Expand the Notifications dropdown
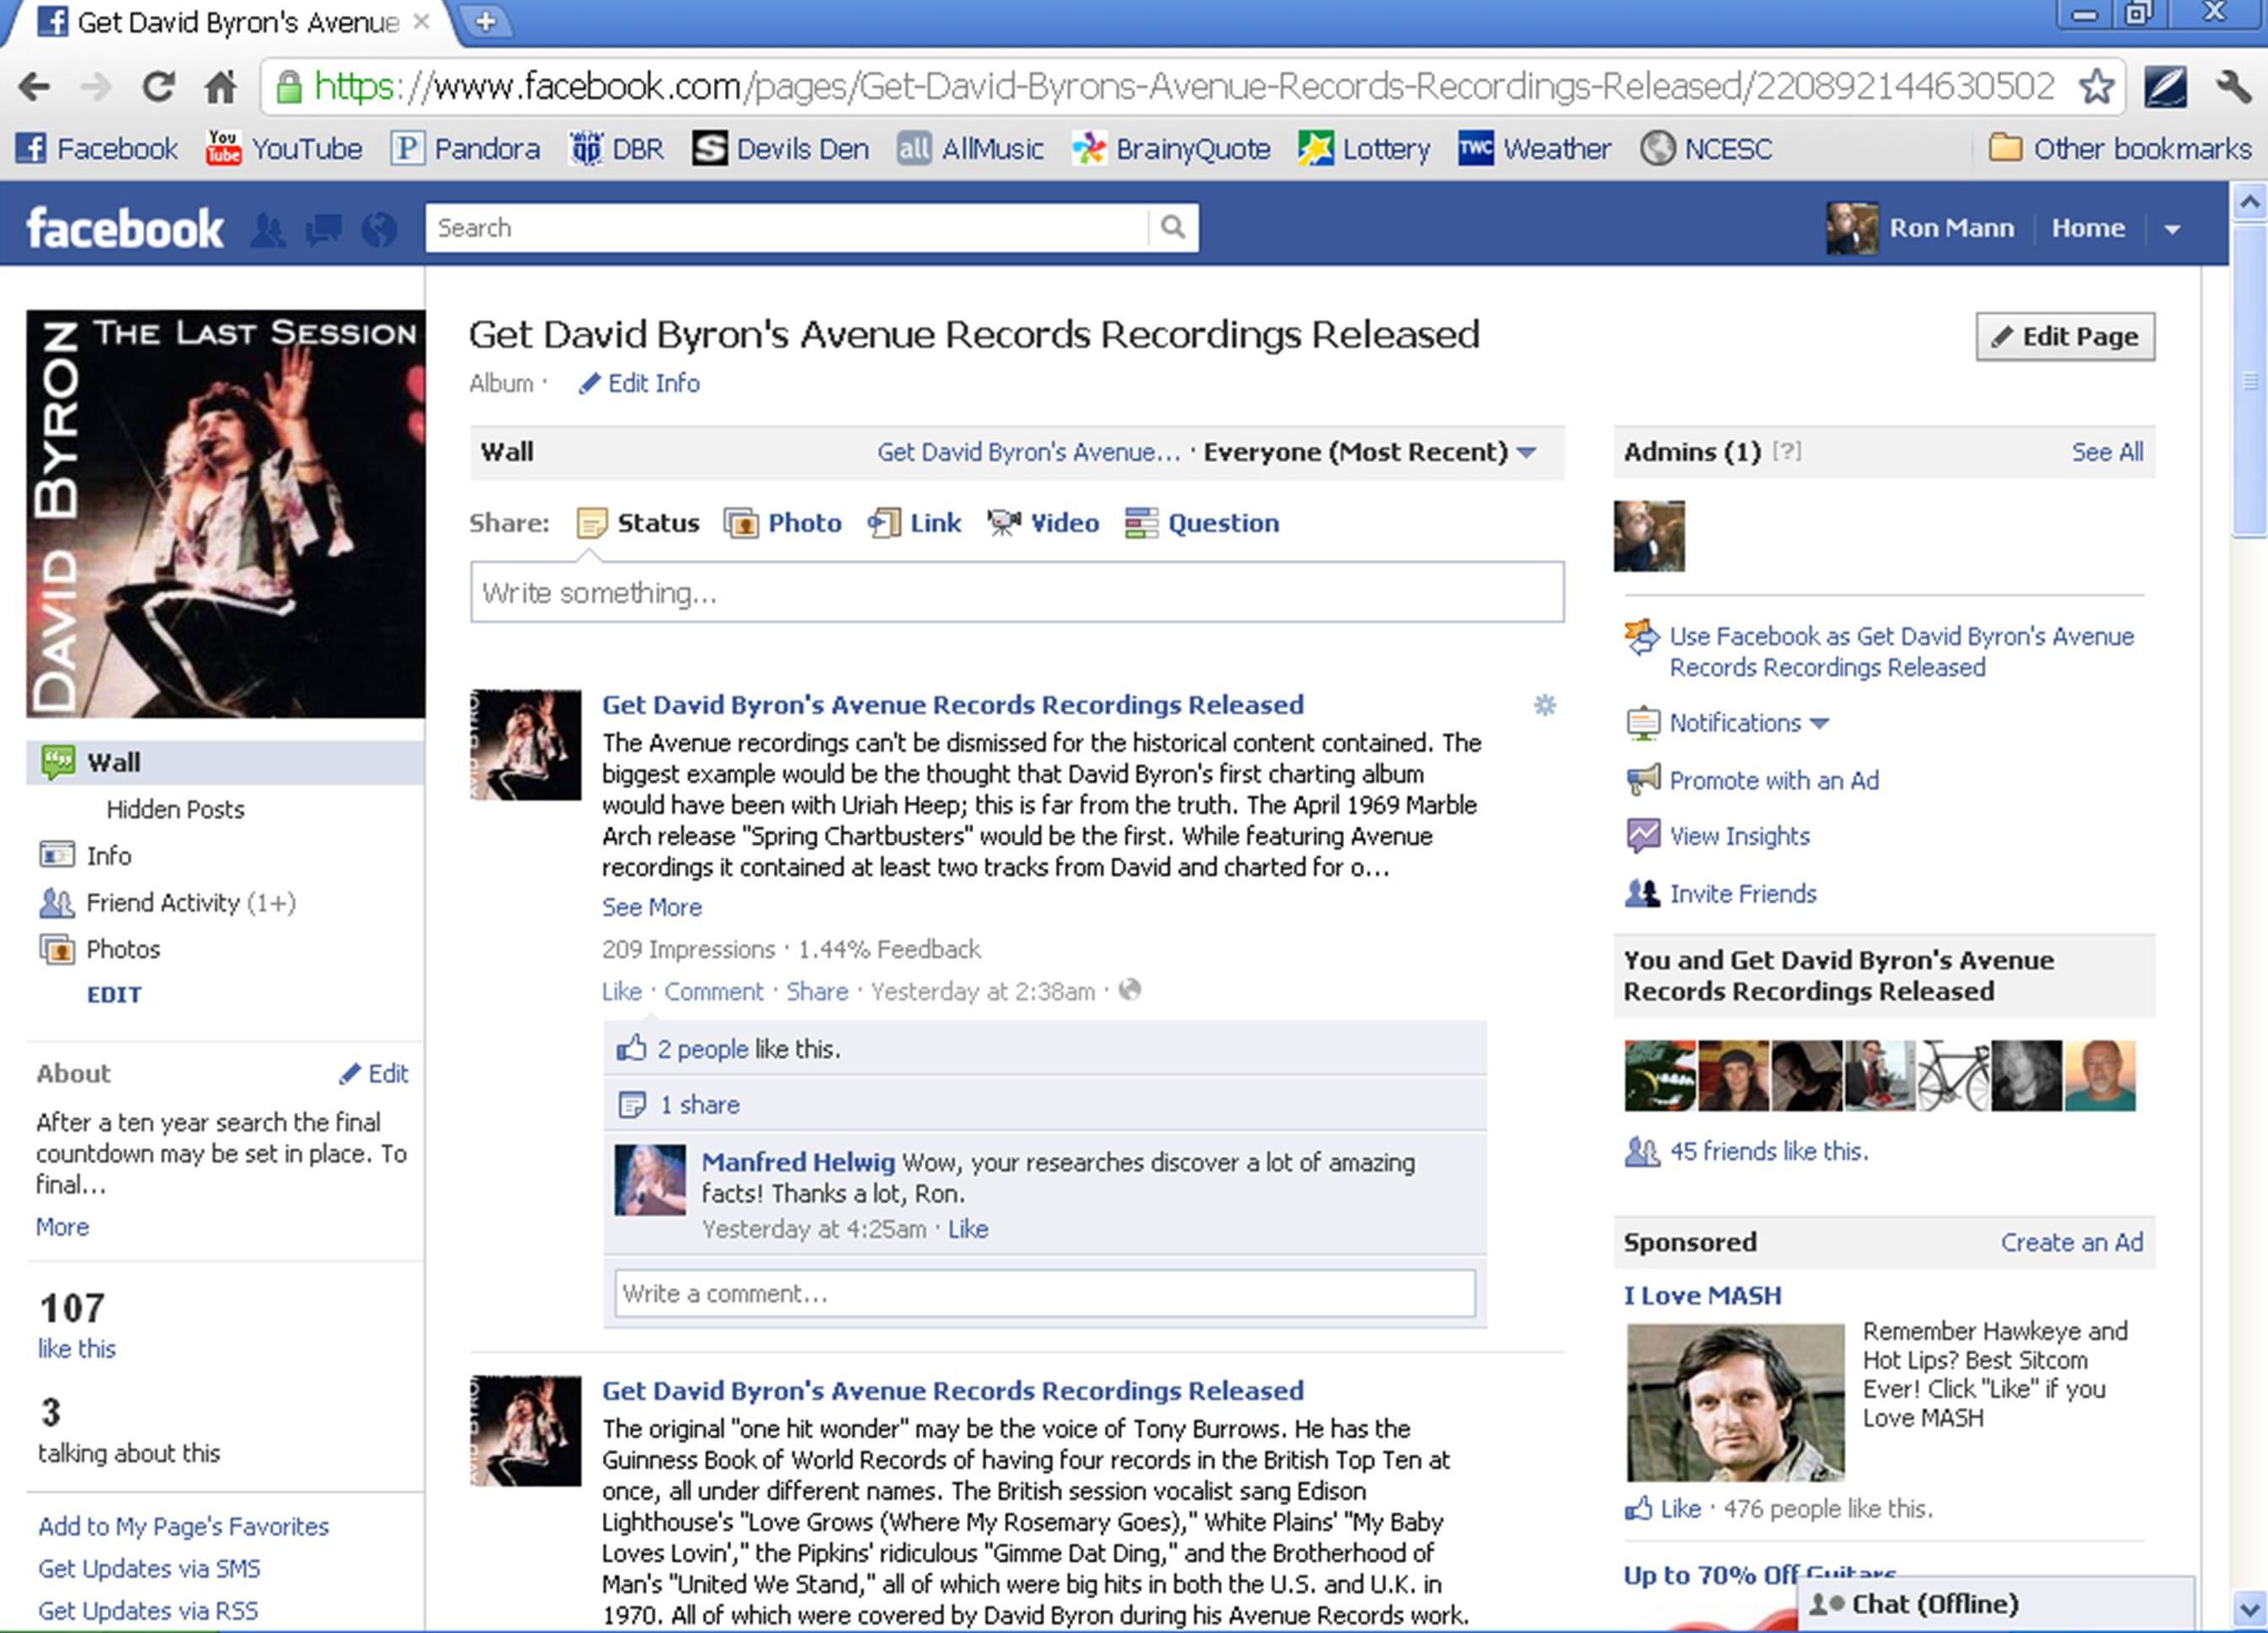This screenshot has width=2268, height=1633. click(x=1748, y=723)
